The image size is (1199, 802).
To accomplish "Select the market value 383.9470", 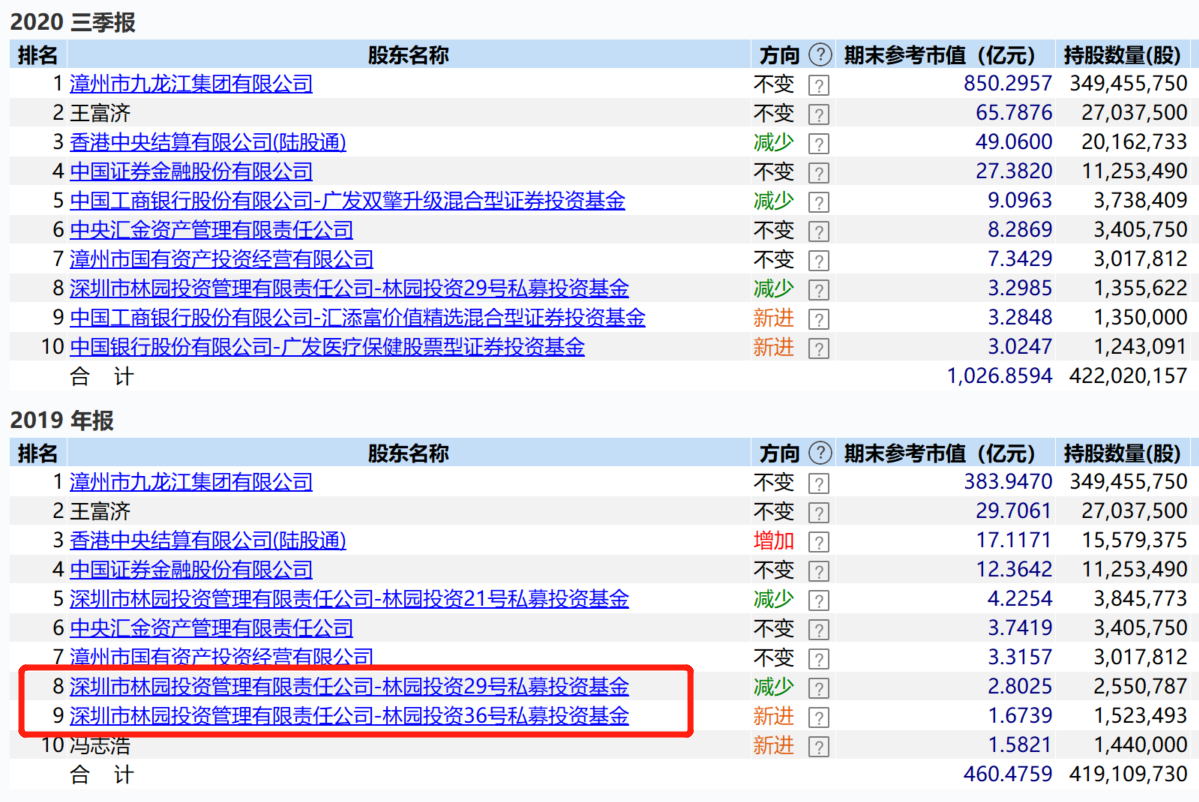I will coord(1008,482).
